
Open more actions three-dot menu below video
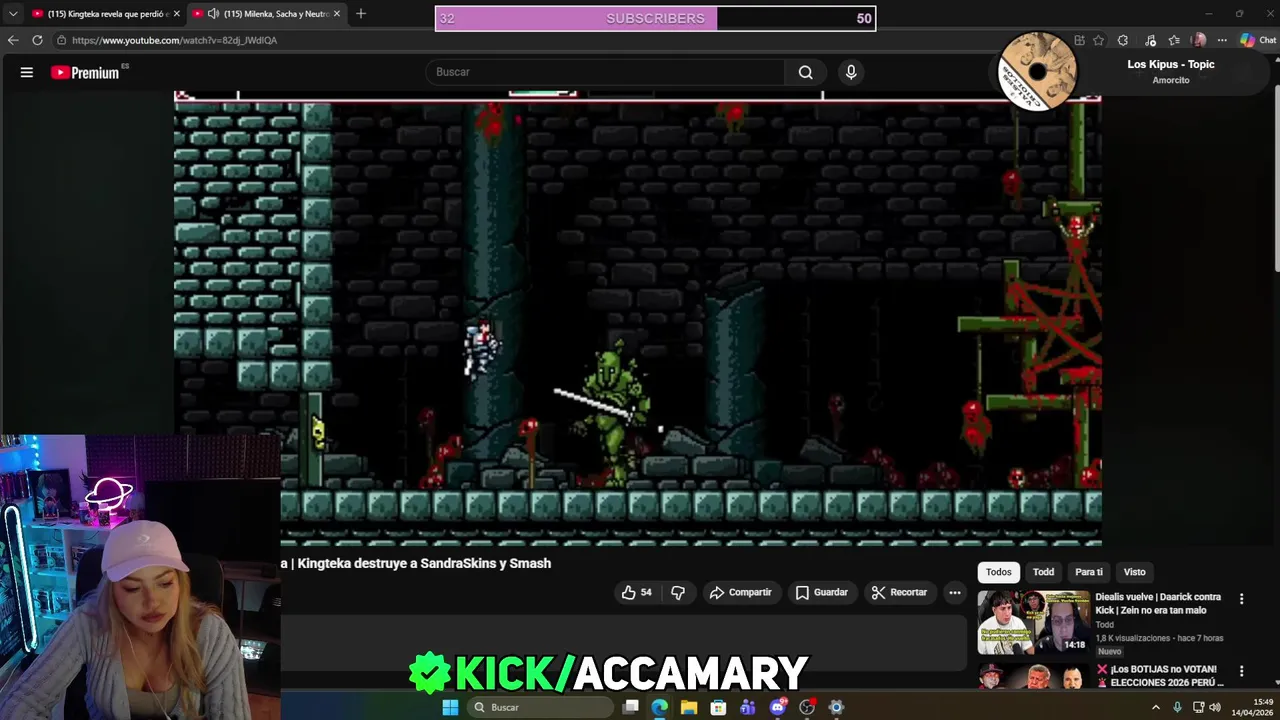pyautogui.click(x=955, y=592)
